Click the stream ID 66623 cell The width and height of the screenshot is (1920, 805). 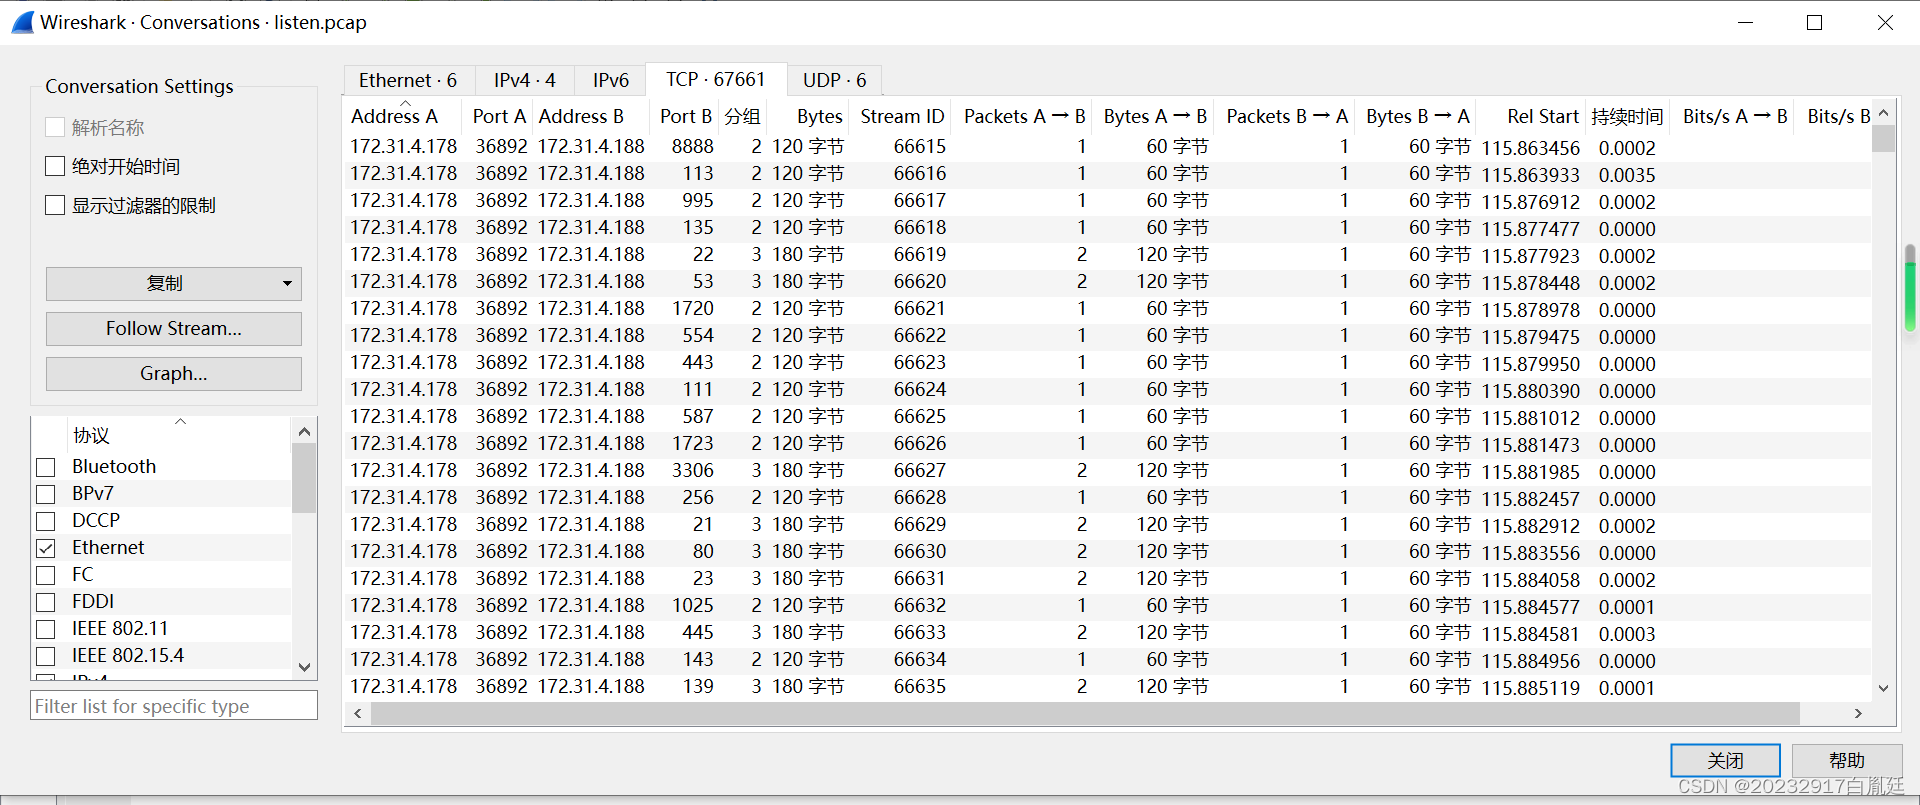(x=920, y=363)
